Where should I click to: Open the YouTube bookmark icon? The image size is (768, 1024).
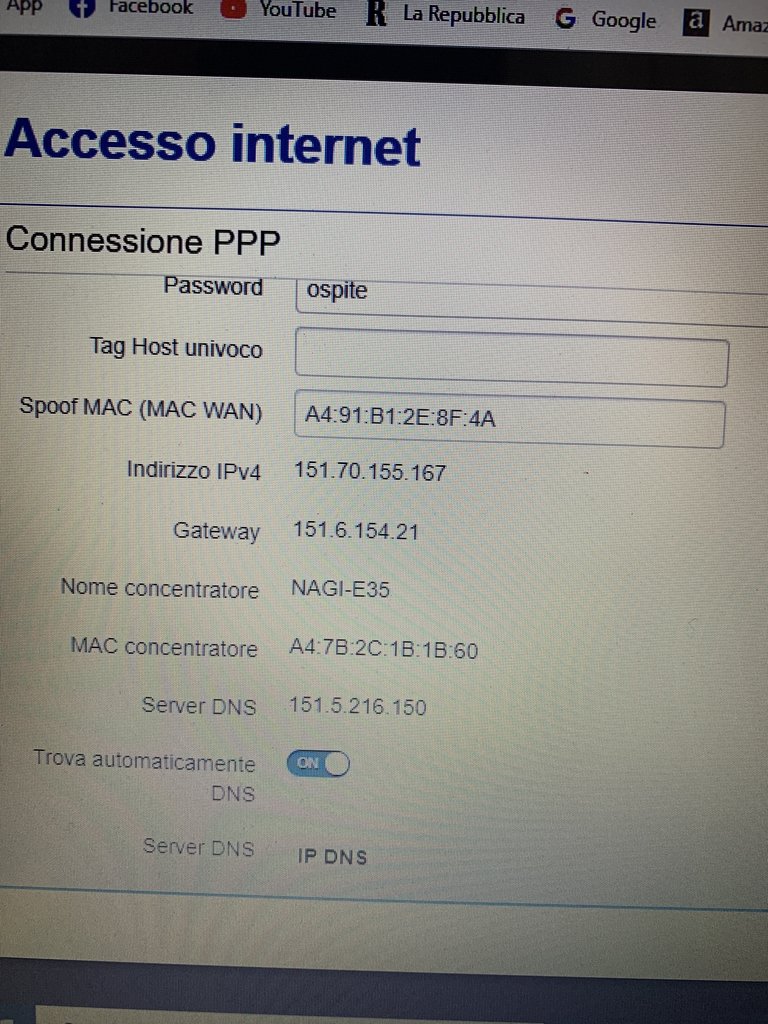(233, 10)
